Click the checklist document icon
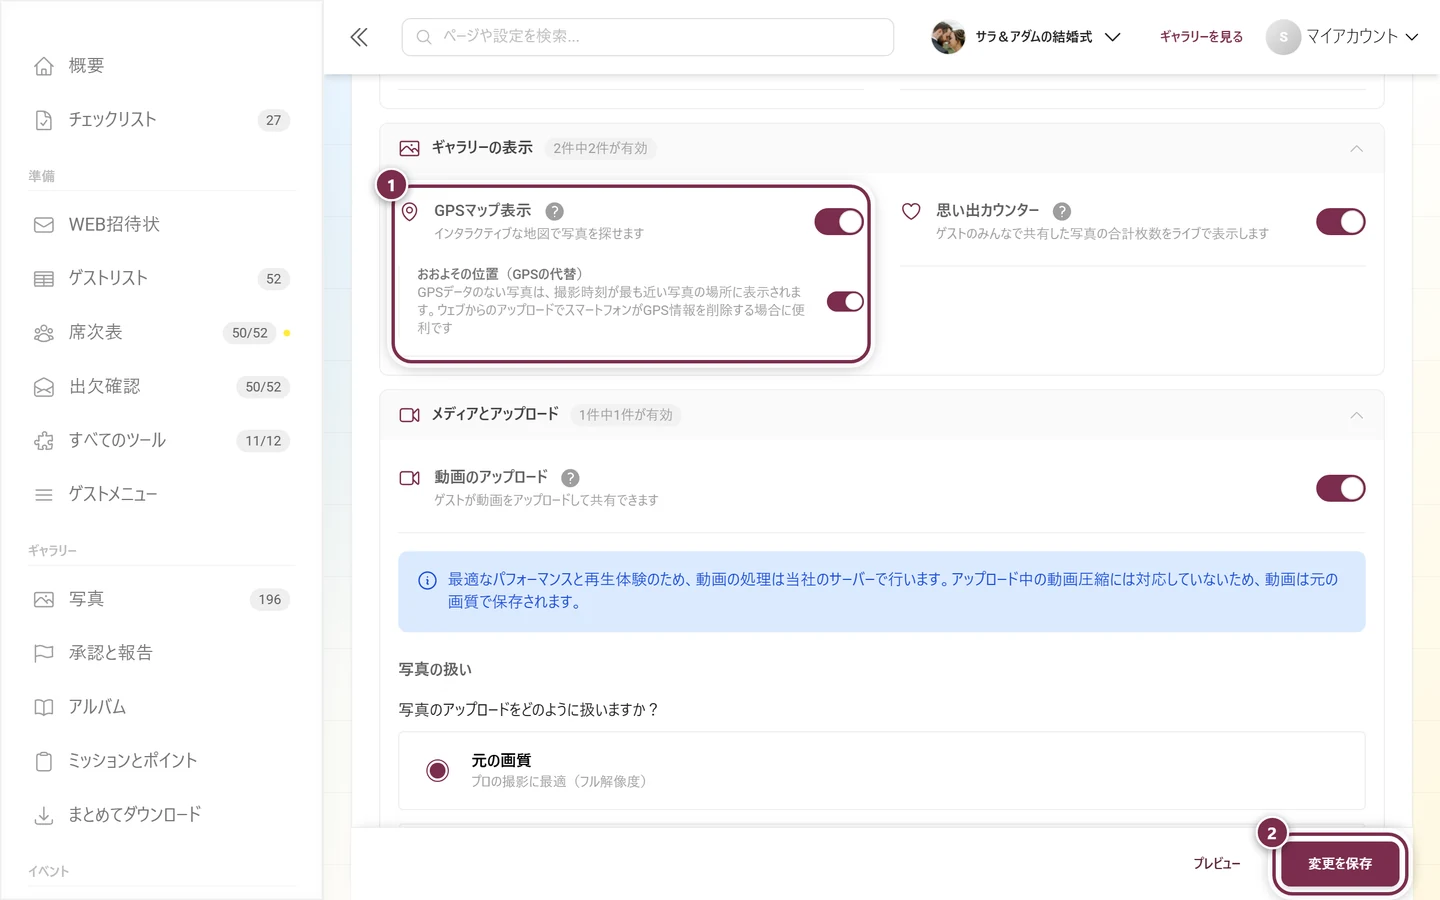 44,120
